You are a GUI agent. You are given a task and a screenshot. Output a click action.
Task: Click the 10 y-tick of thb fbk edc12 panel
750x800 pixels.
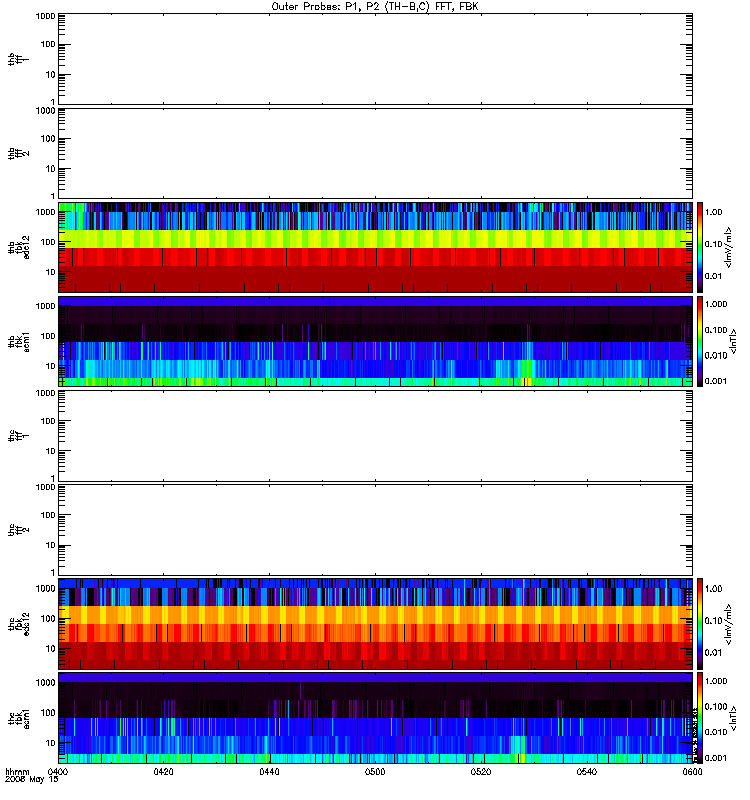coord(50,272)
